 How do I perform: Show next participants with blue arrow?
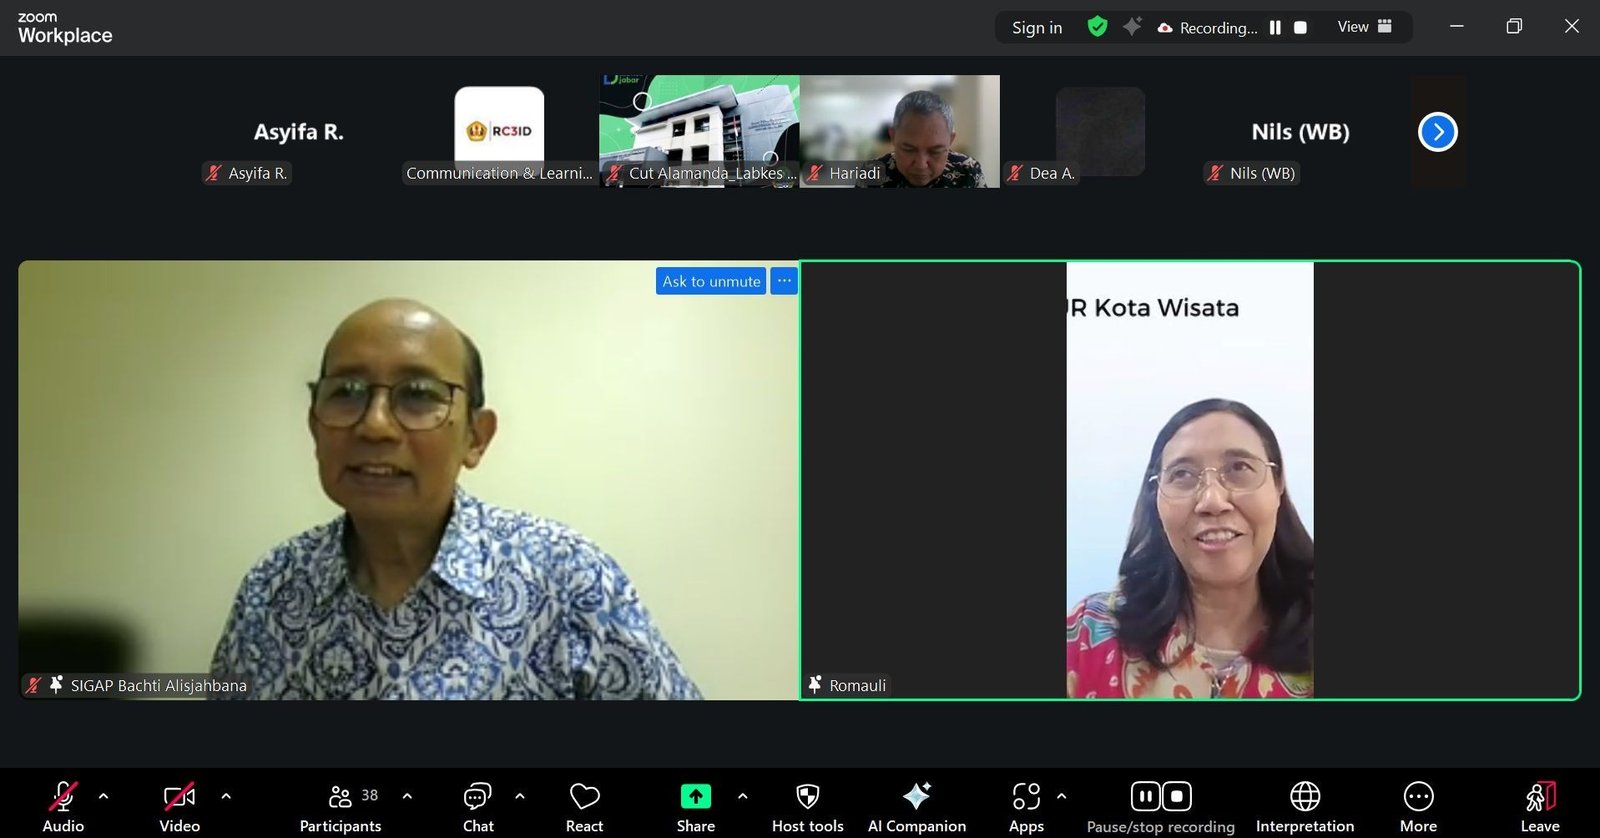coord(1438,132)
